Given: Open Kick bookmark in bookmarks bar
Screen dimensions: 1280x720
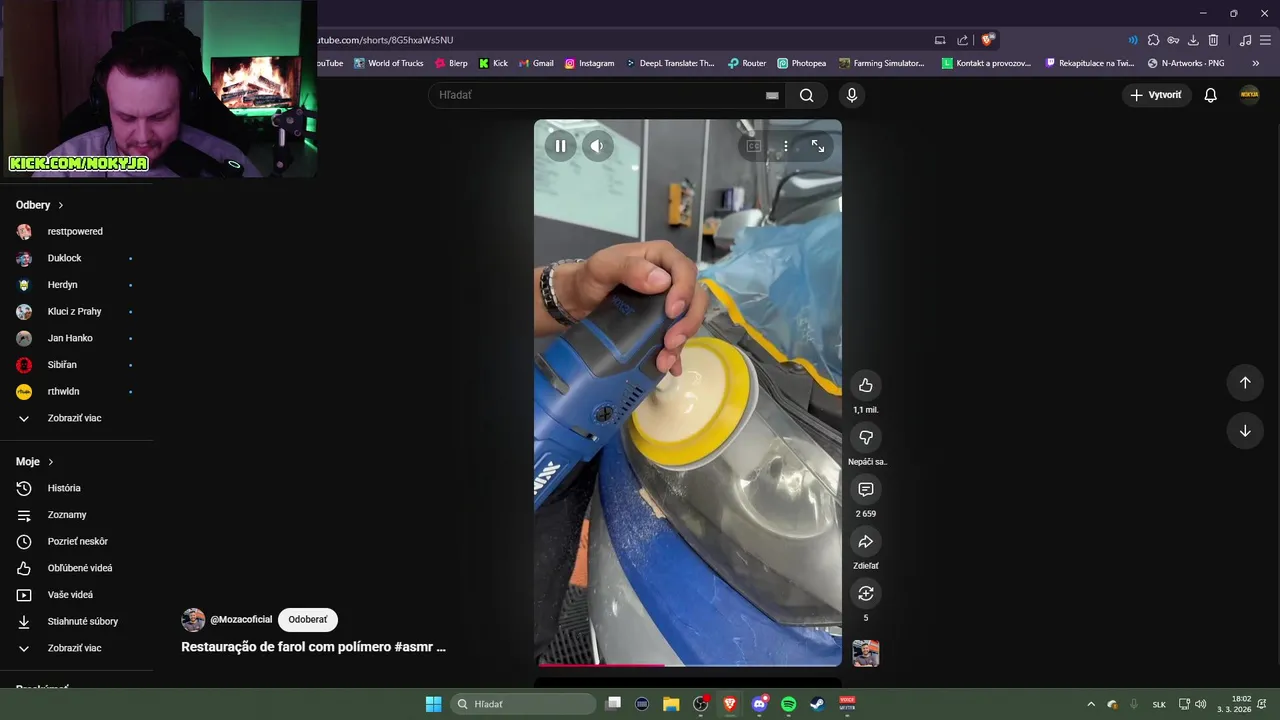Looking at the screenshot, I should (x=493, y=63).
